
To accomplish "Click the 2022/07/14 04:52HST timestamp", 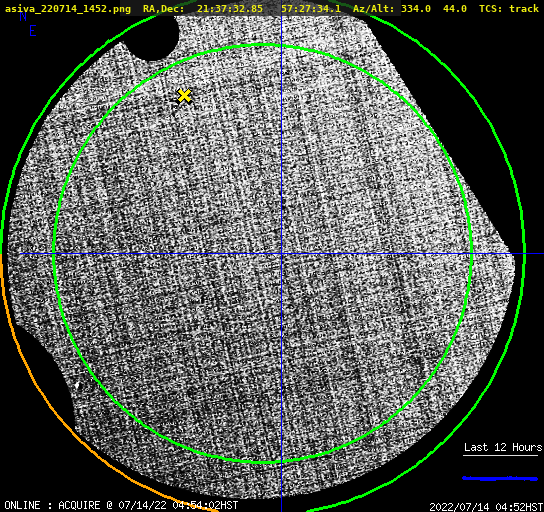I will 486,507.
